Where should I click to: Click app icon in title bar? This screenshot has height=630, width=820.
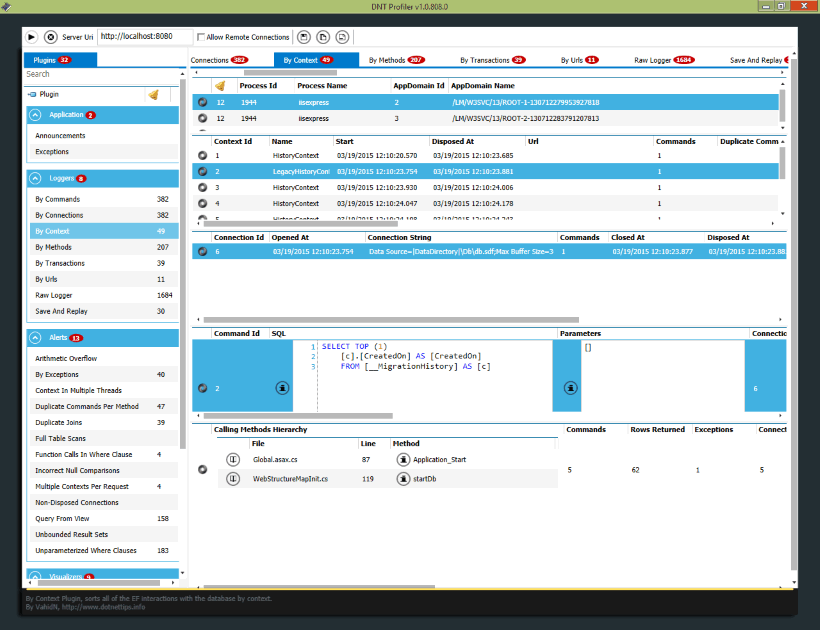coord(6,7)
